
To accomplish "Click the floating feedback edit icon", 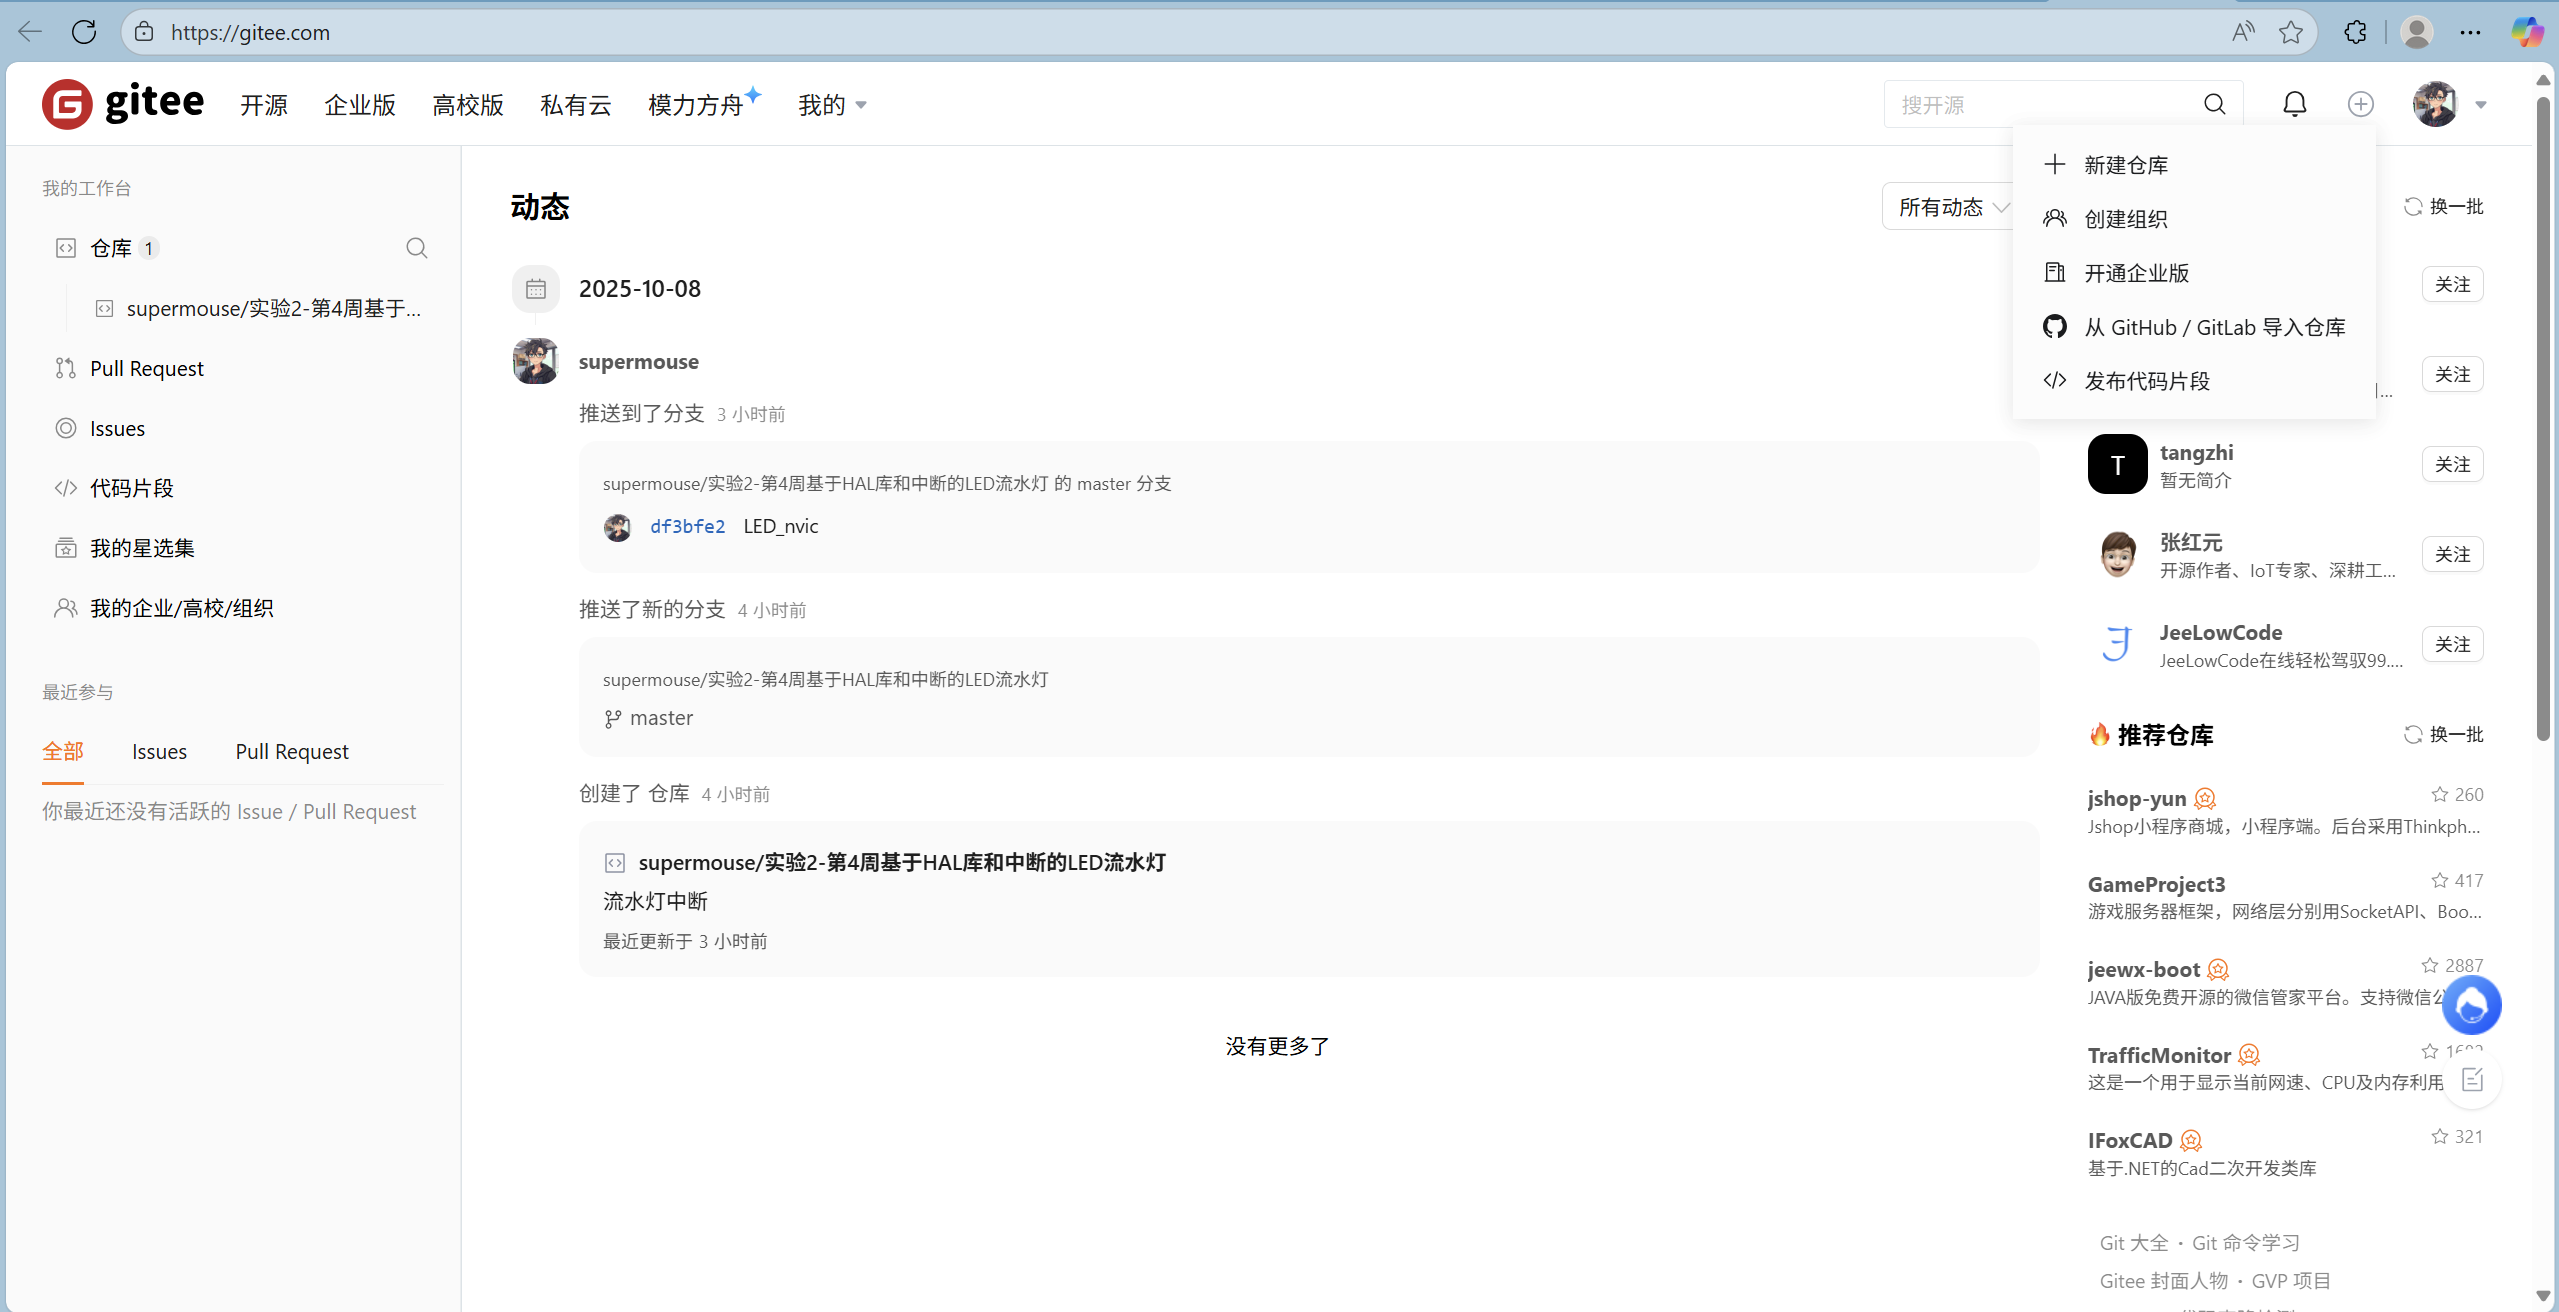I will 2472,1080.
